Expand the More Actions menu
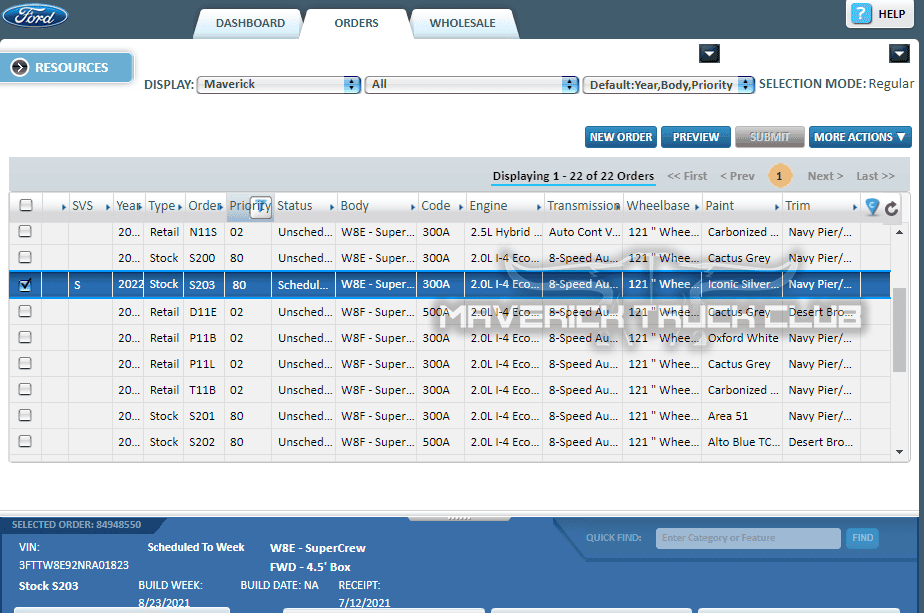Viewport: 924px width, 613px height. coord(860,137)
